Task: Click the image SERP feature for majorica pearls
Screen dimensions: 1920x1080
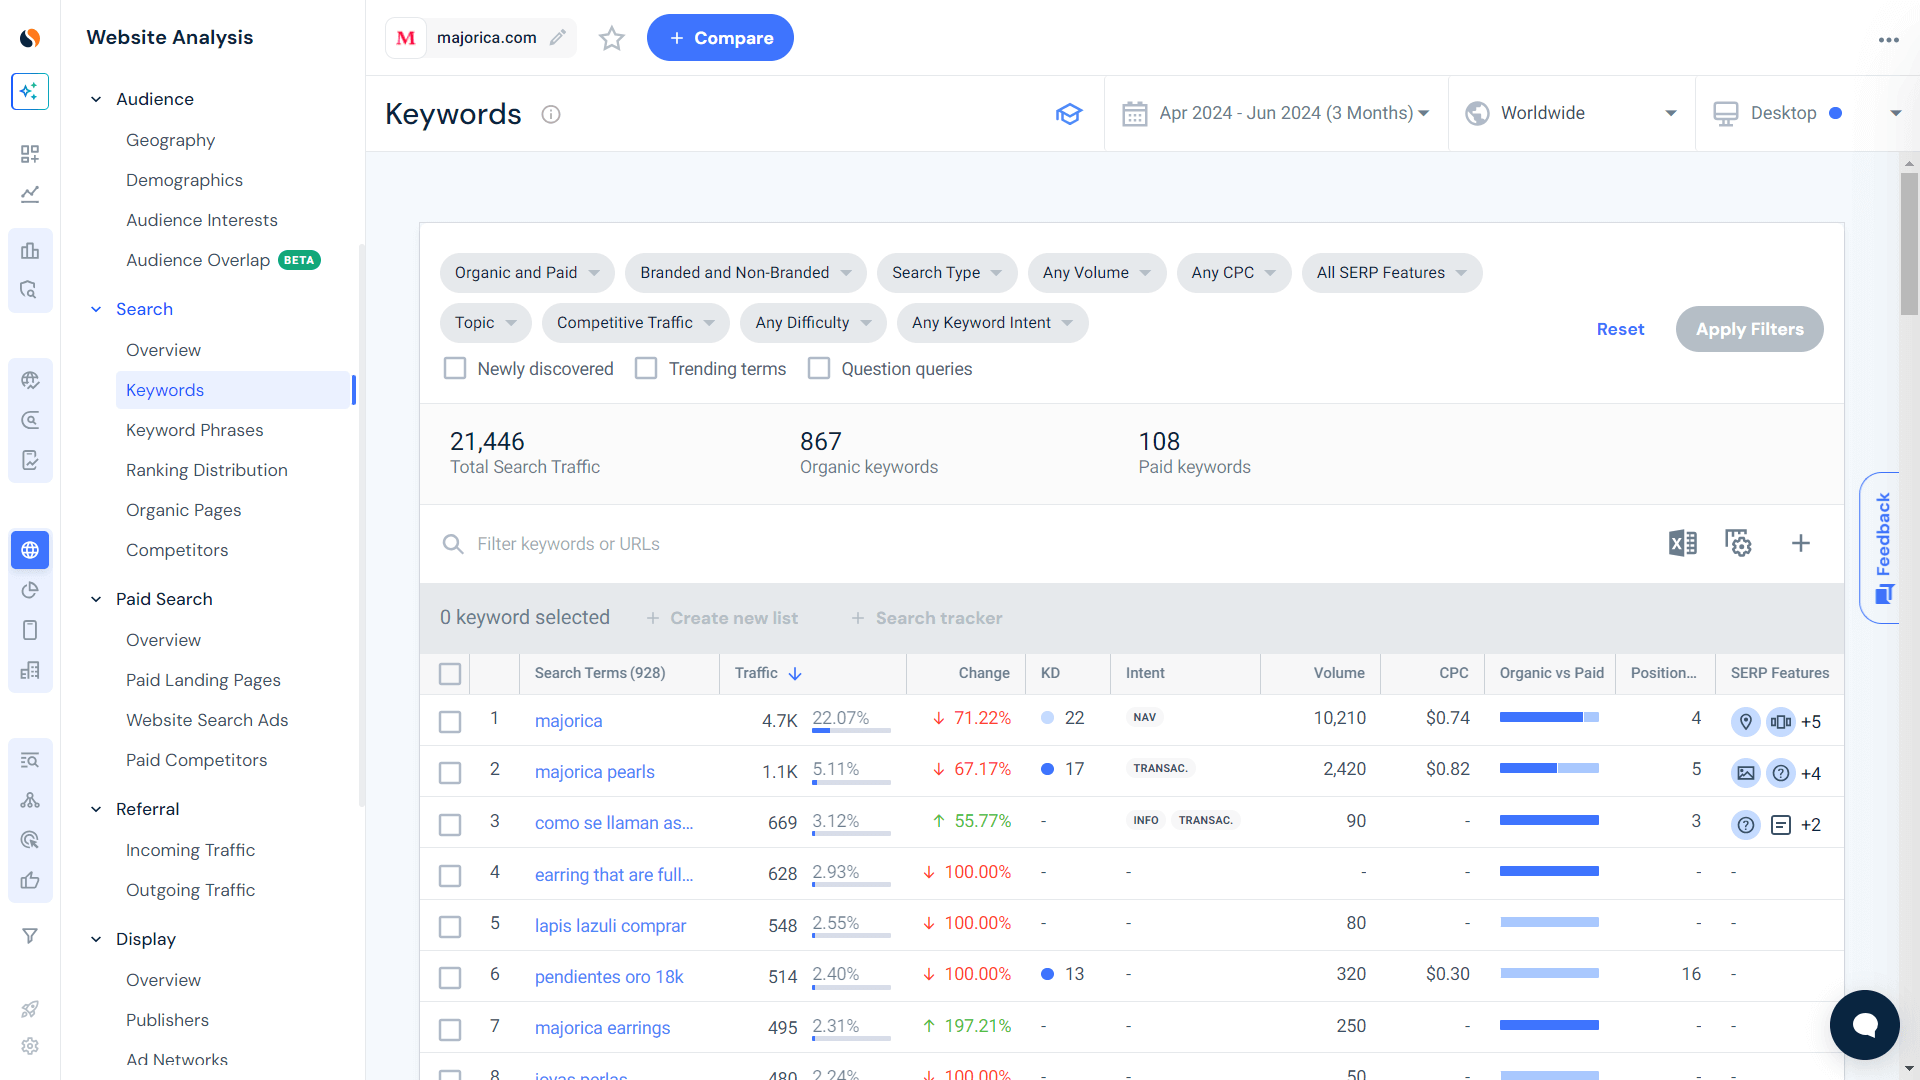Action: tap(1746, 773)
